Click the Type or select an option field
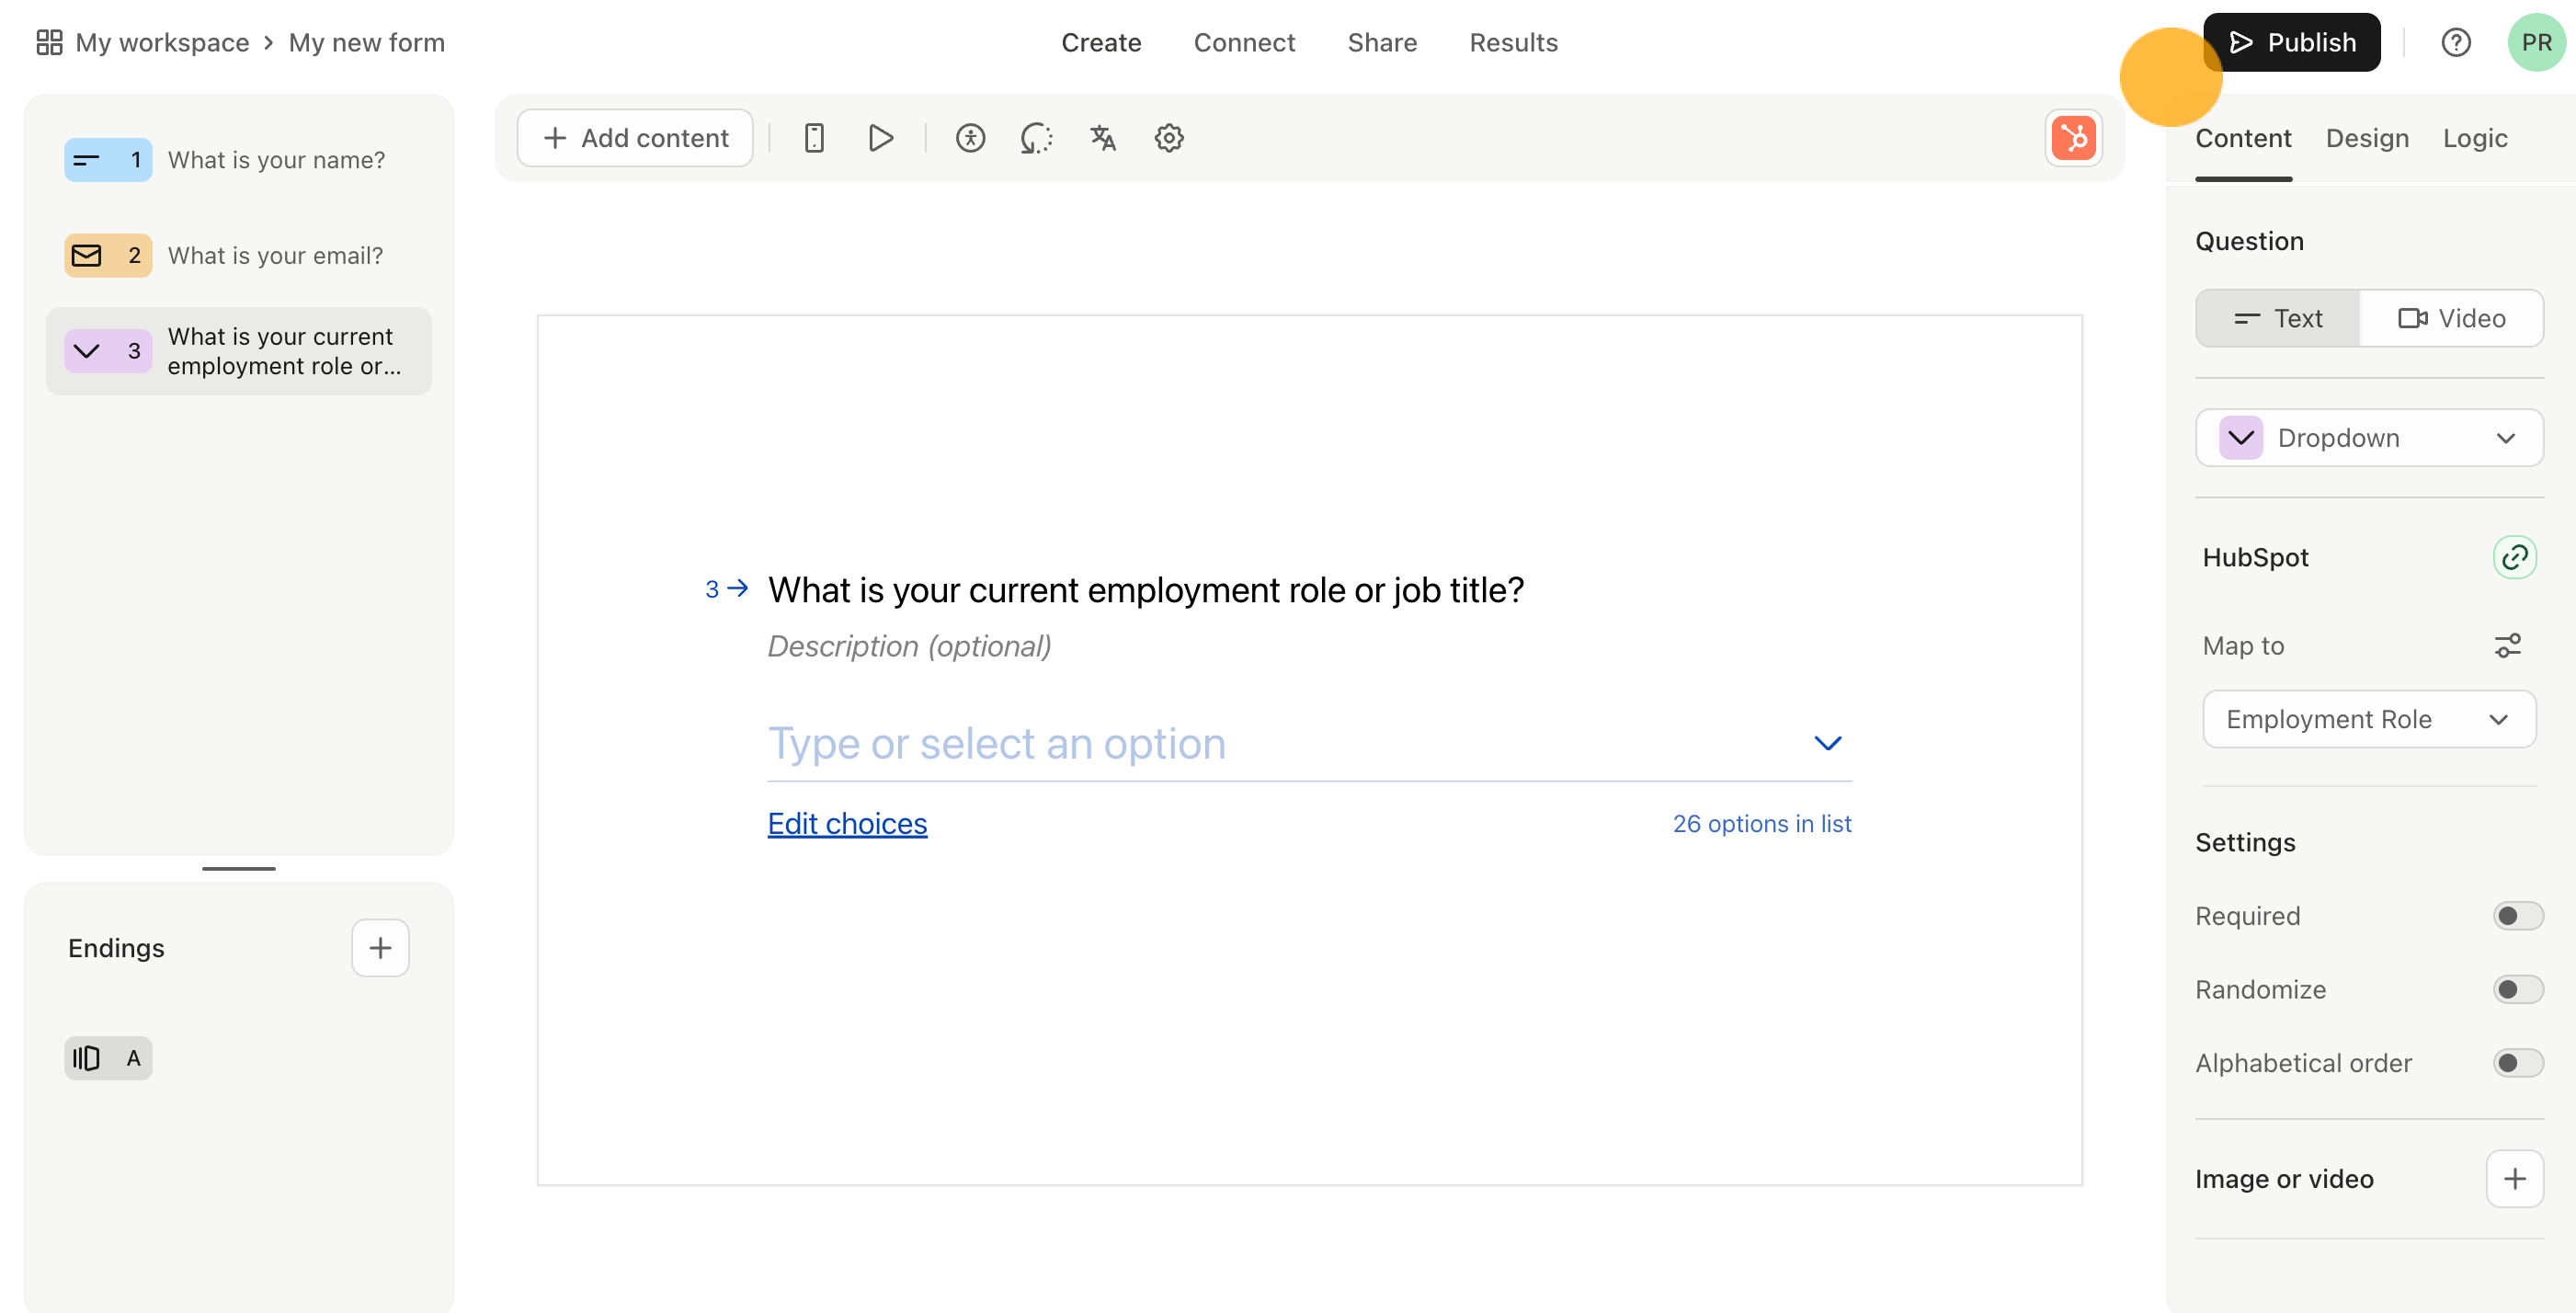Screen dimensions: 2576x1313 click(x=1309, y=744)
